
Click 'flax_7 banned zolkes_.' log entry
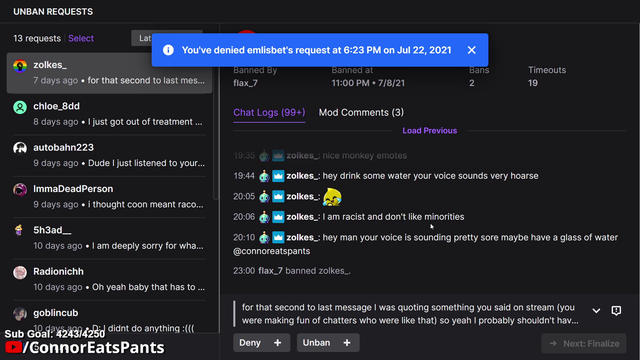(x=304, y=271)
